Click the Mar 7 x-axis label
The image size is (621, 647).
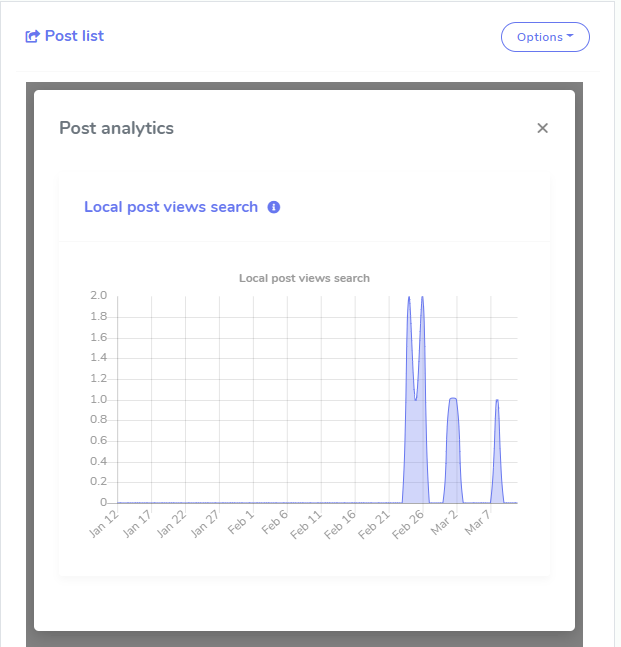tap(478, 521)
